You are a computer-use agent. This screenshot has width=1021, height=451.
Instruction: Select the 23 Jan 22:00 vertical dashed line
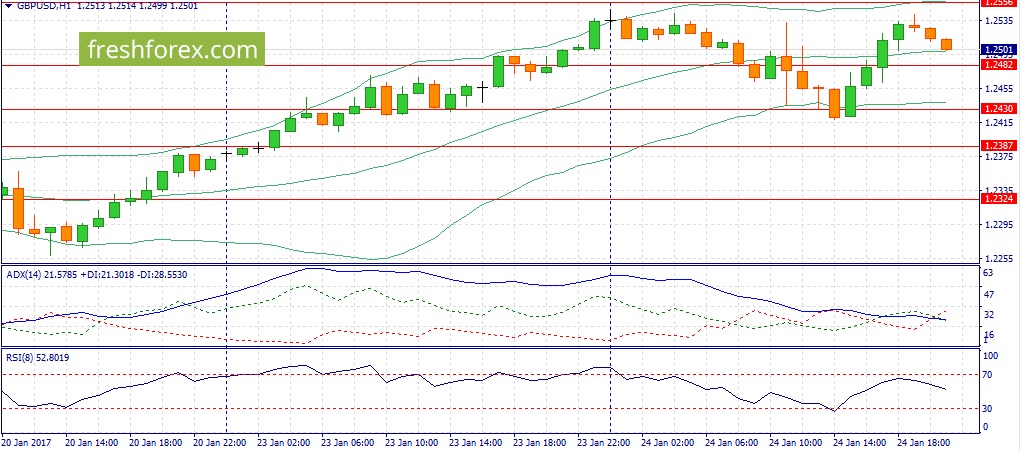610,221
